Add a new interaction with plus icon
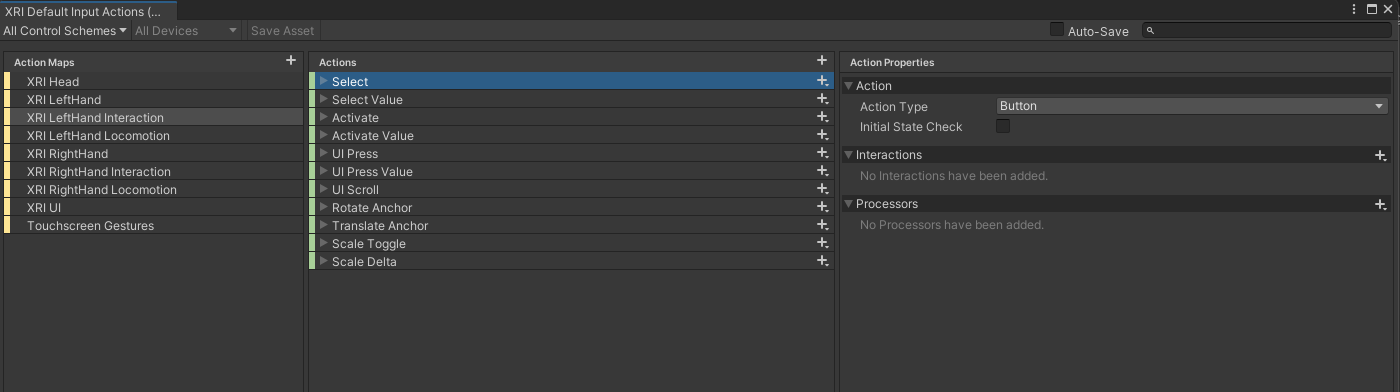The height and width of the screenshot is (392, 1400). click(1380, 155)
